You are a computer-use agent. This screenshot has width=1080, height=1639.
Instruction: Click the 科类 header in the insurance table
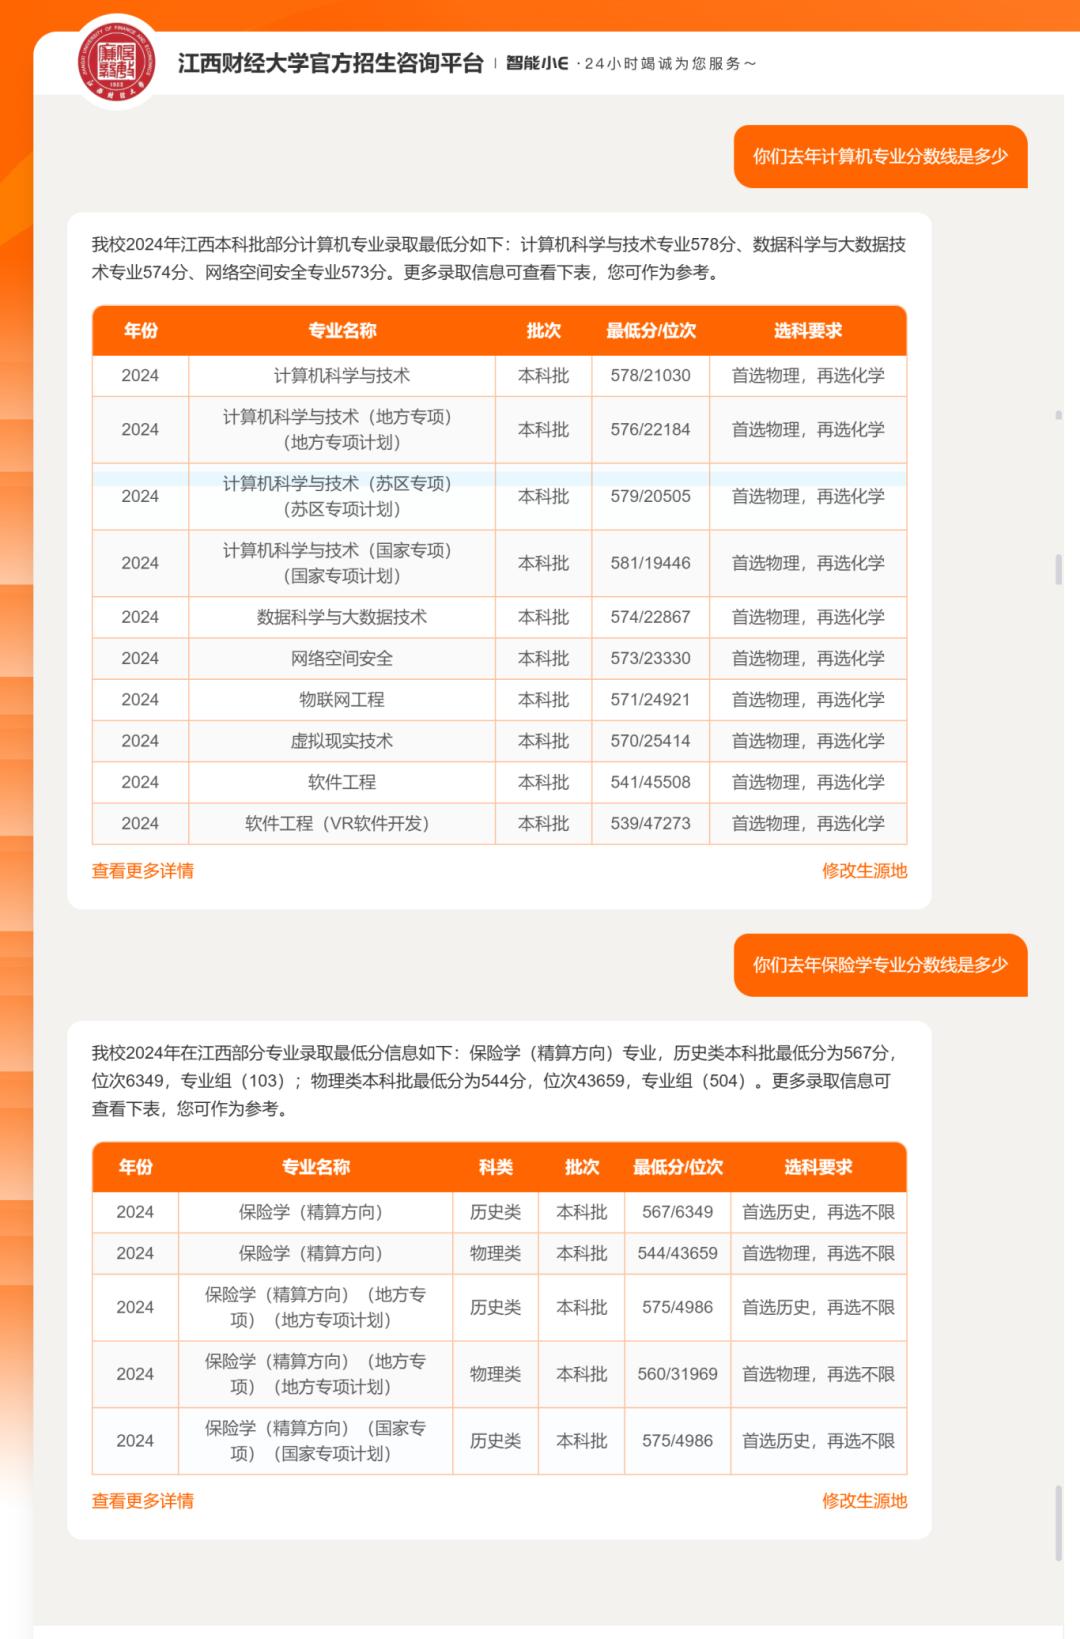[x=496, y=1167]
